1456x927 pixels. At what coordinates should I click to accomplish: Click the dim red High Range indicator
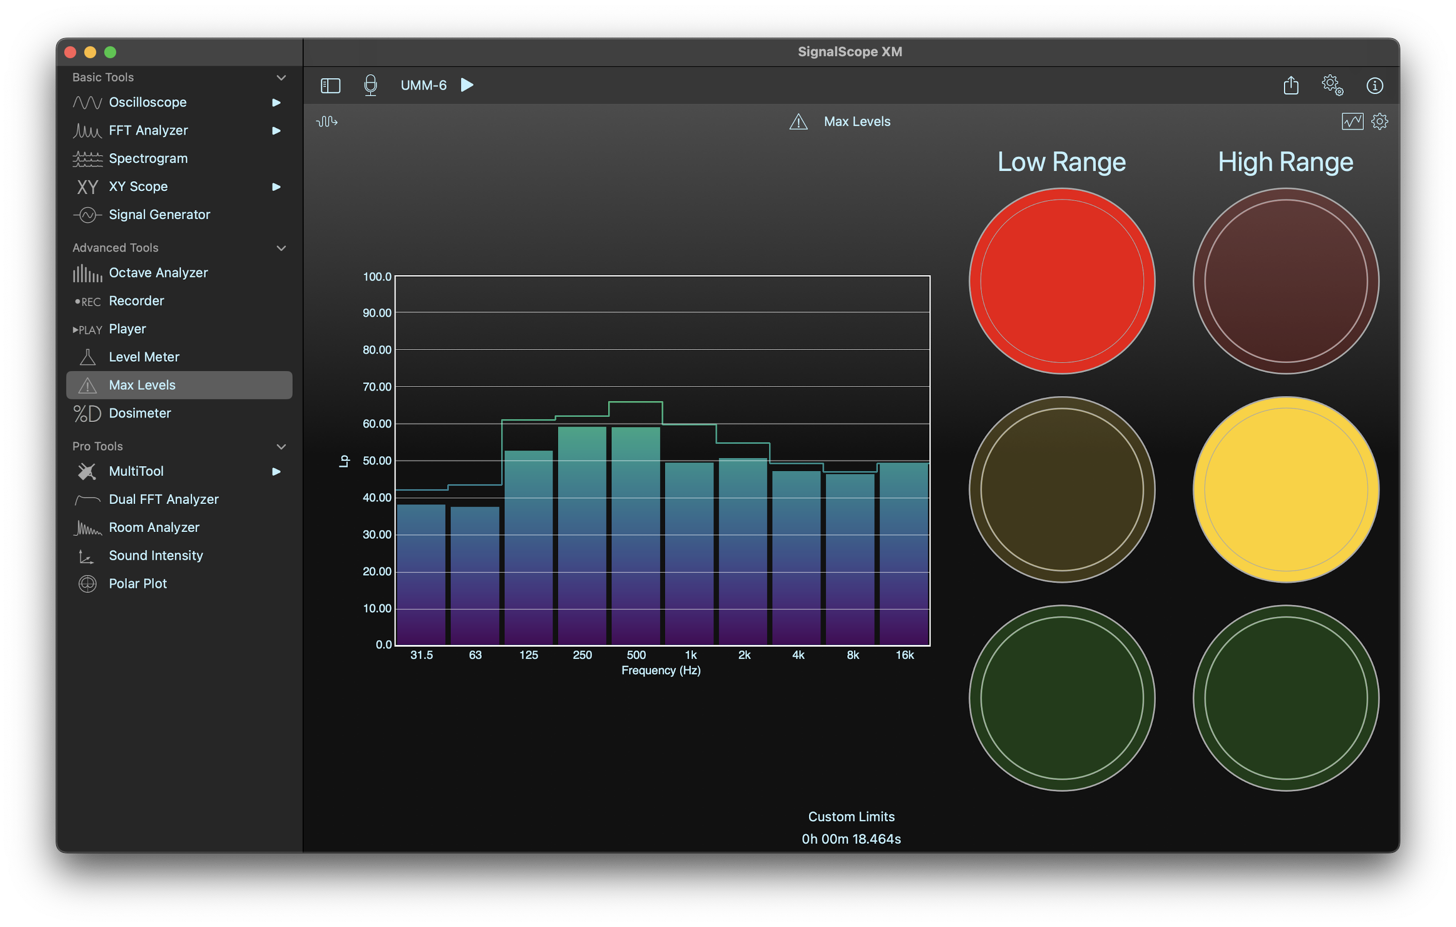click(1286, 281)
